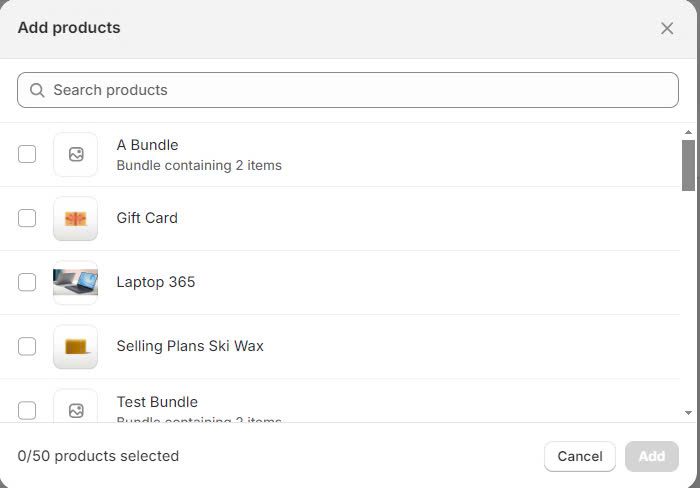
Task: Select the Gift Card checkbox
Action: (27, 218)
